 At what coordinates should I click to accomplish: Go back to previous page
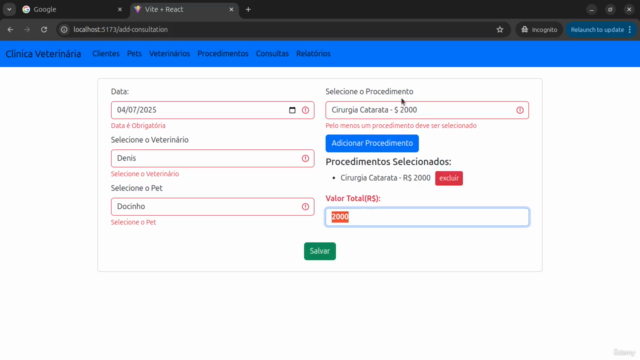pyautogui.click(x=10, y=29)
